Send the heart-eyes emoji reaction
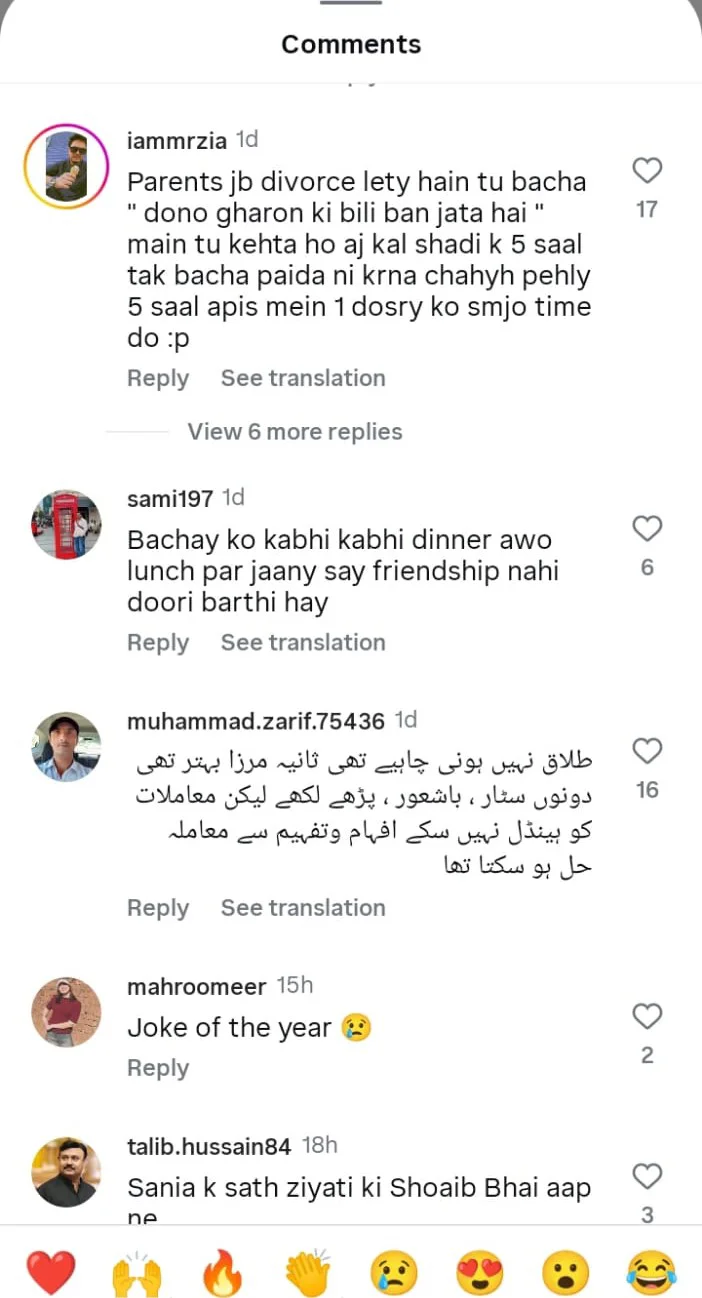Screen dimensions: 702x1298 [x=480, y=1273]
